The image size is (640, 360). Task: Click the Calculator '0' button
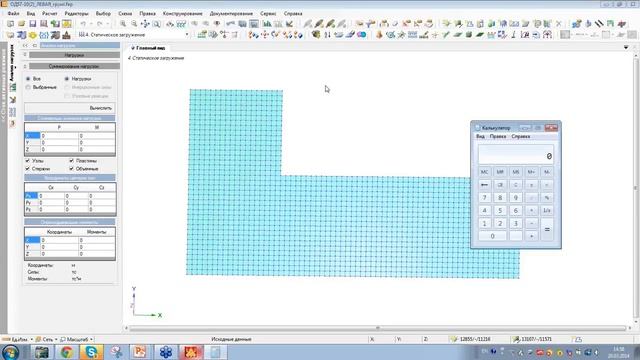click(x=492, y=236)
